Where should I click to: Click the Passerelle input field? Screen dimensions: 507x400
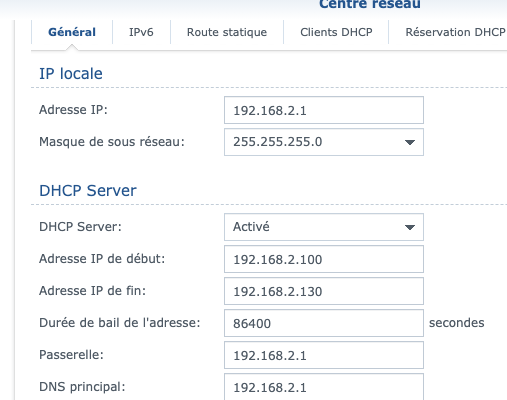324,355
